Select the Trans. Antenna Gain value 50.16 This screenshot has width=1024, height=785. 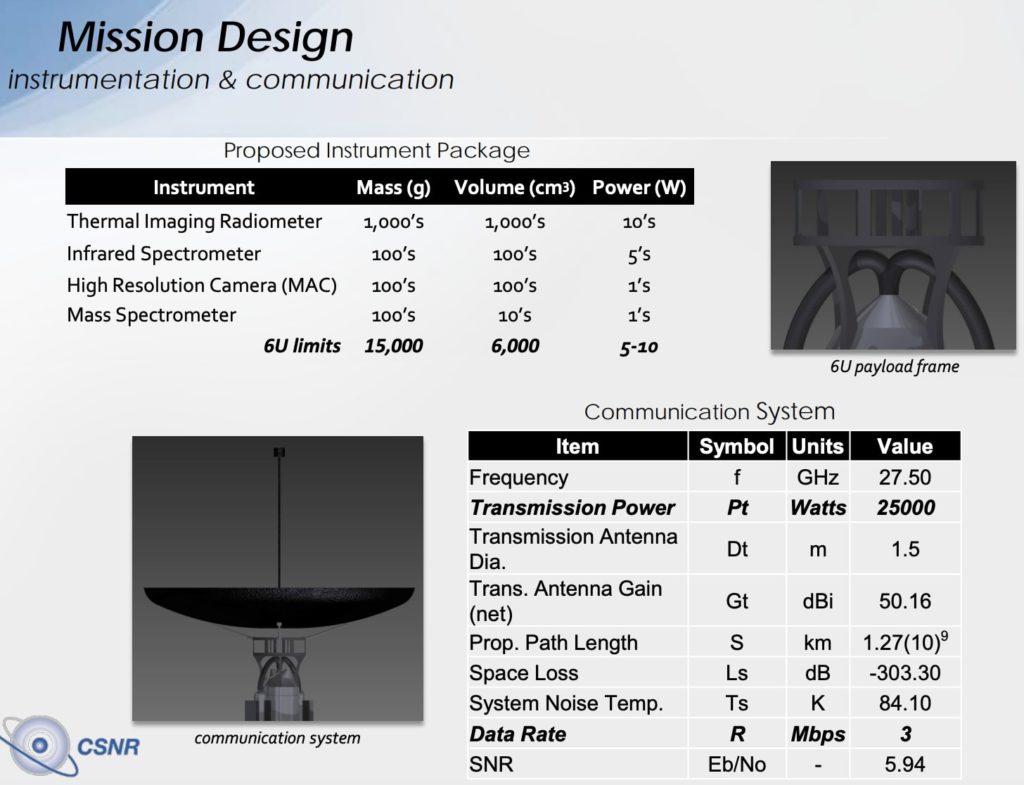[x=904, y=598]
